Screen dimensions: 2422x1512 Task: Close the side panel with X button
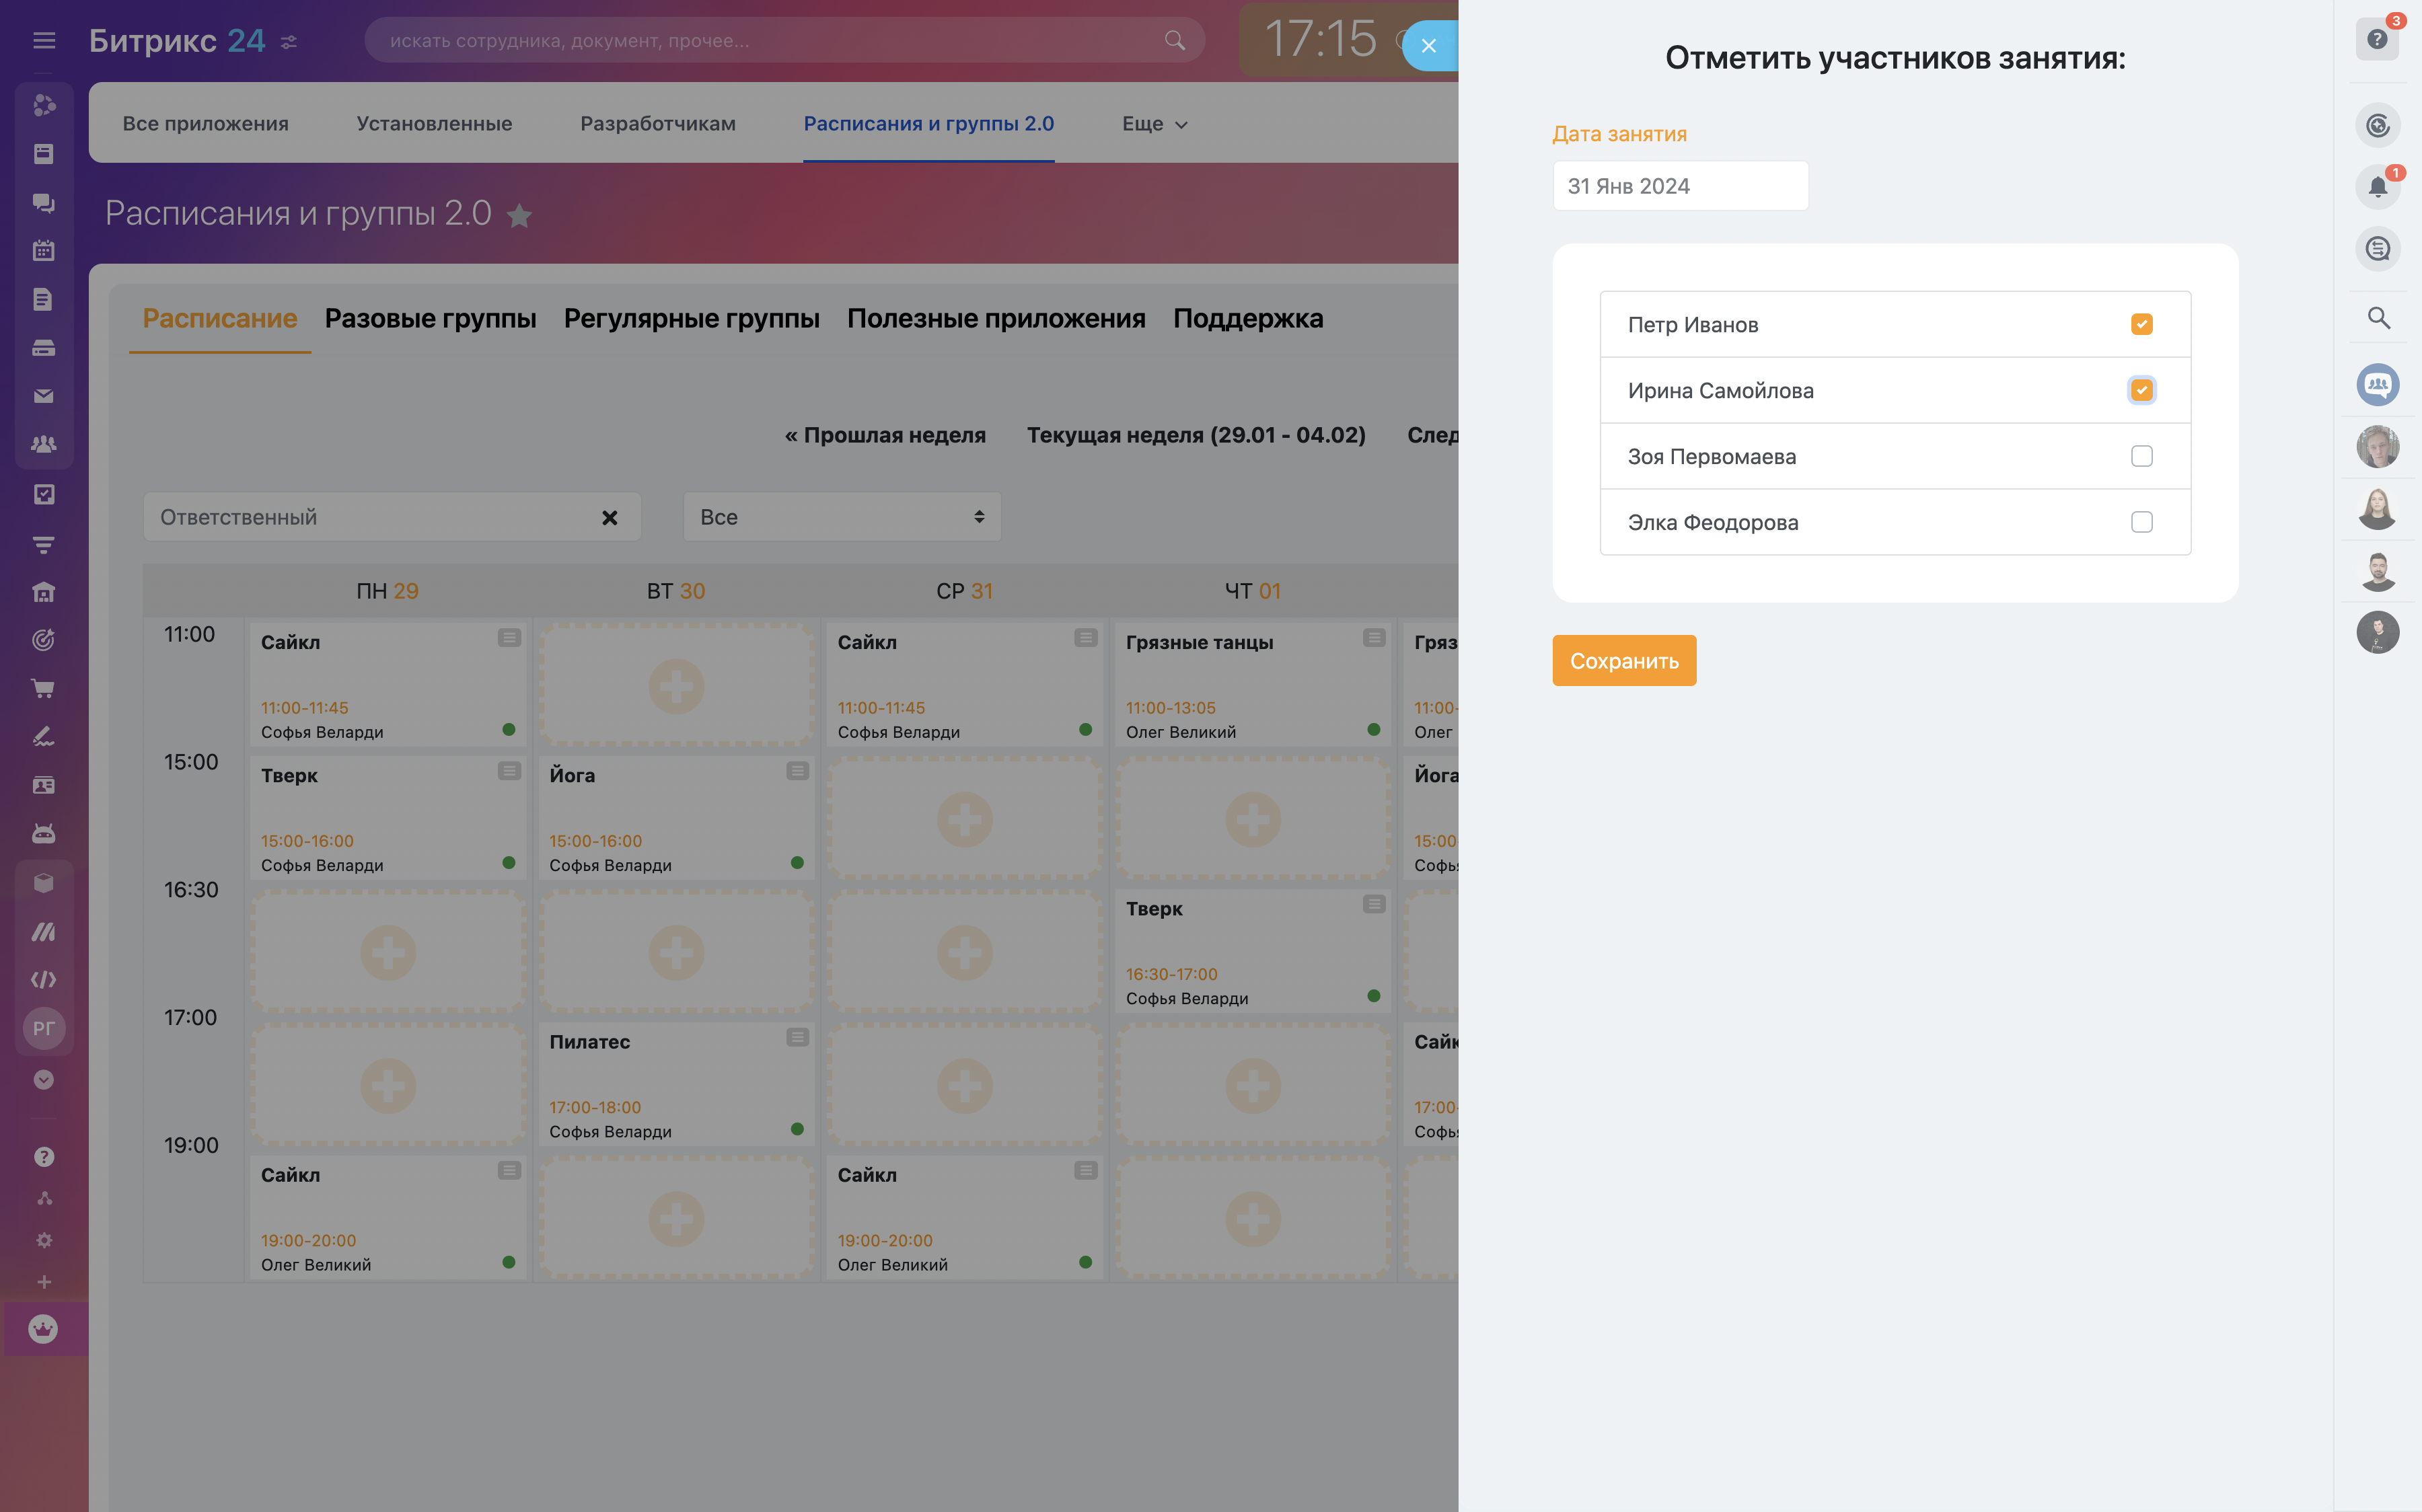pyautogui.click(x=1428, y=45)
